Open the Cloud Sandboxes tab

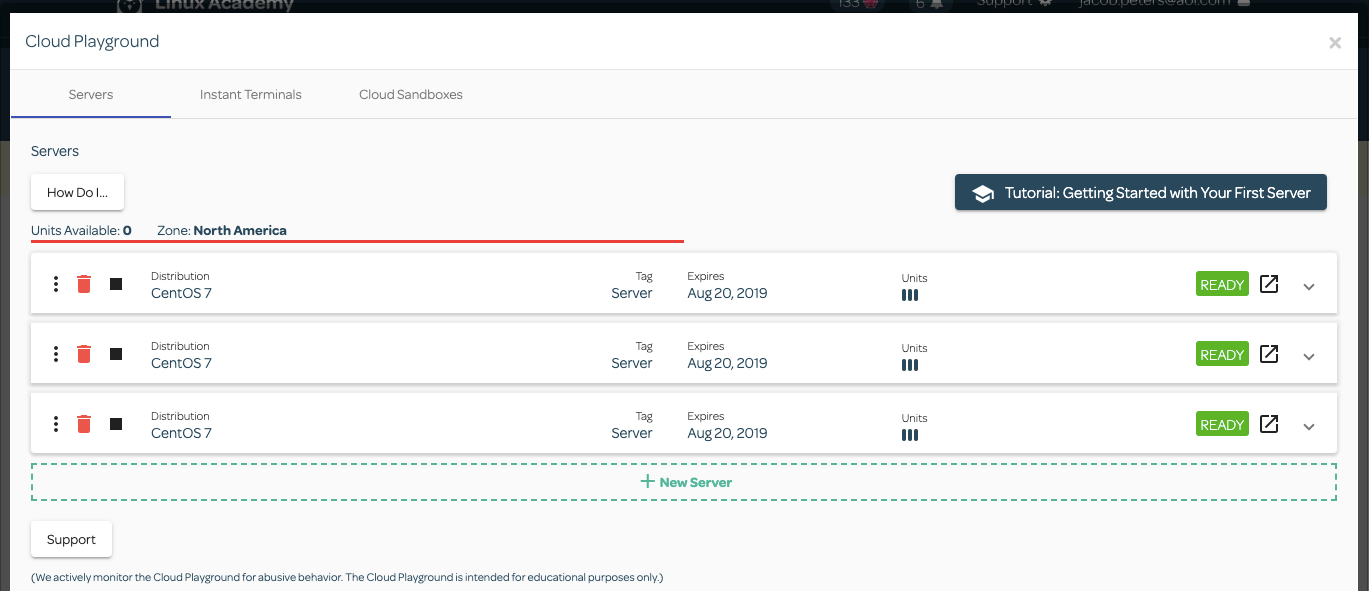(410, 94)
